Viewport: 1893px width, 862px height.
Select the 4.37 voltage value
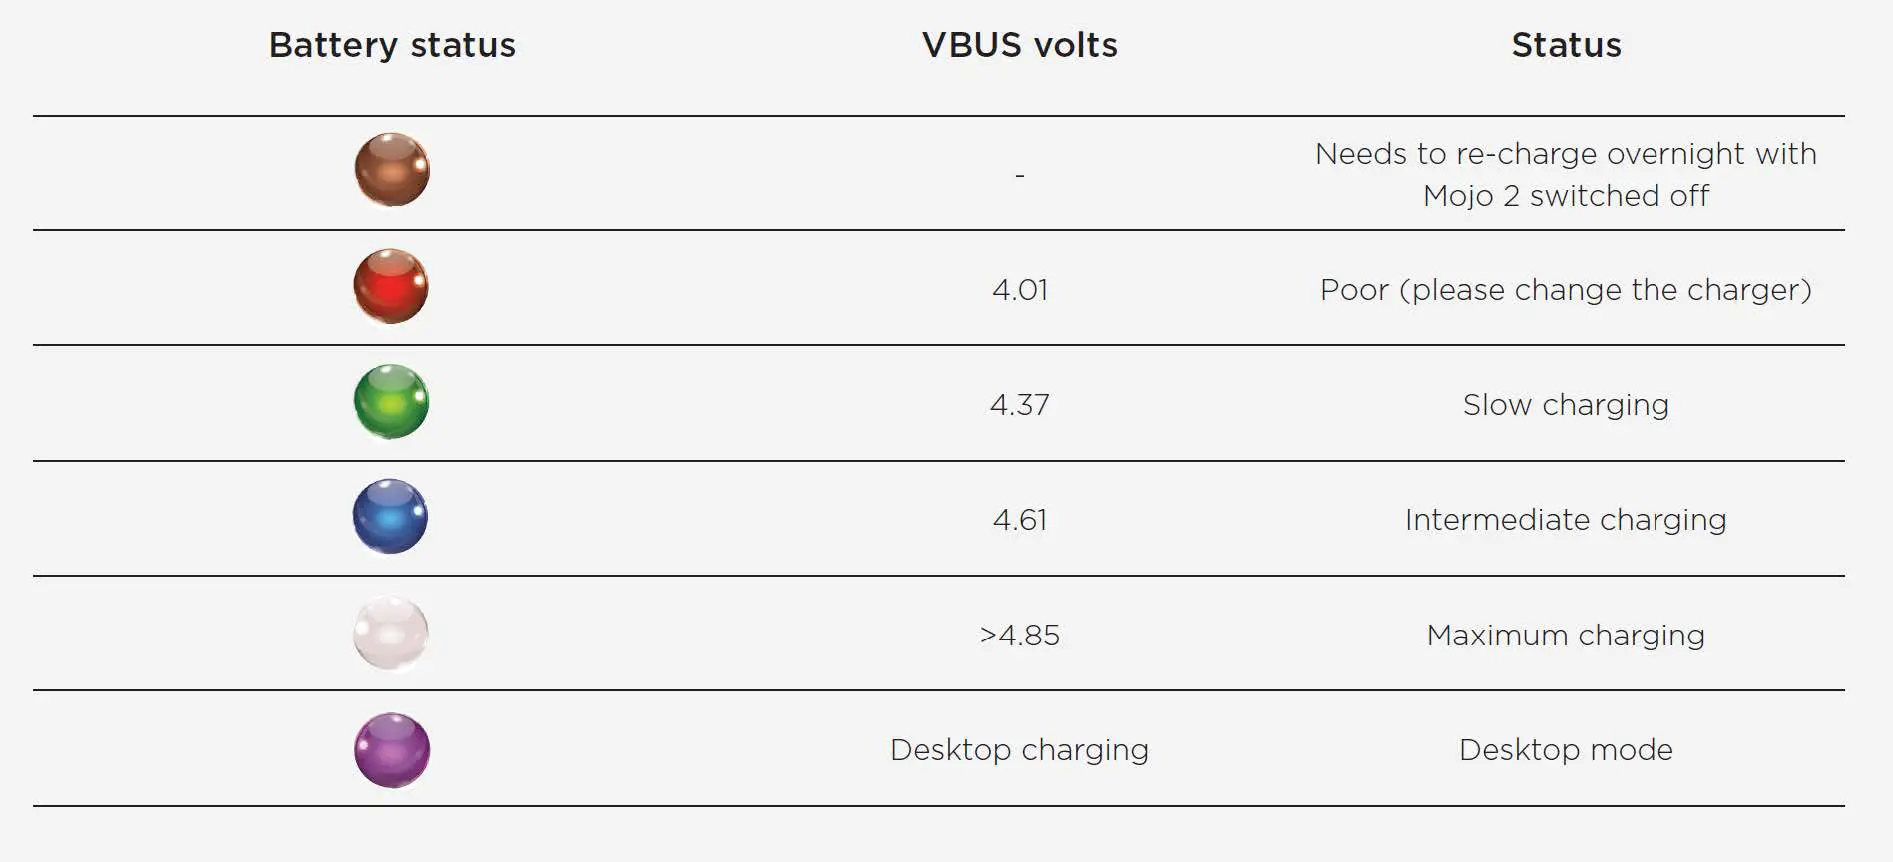[x=1020, y=405]
